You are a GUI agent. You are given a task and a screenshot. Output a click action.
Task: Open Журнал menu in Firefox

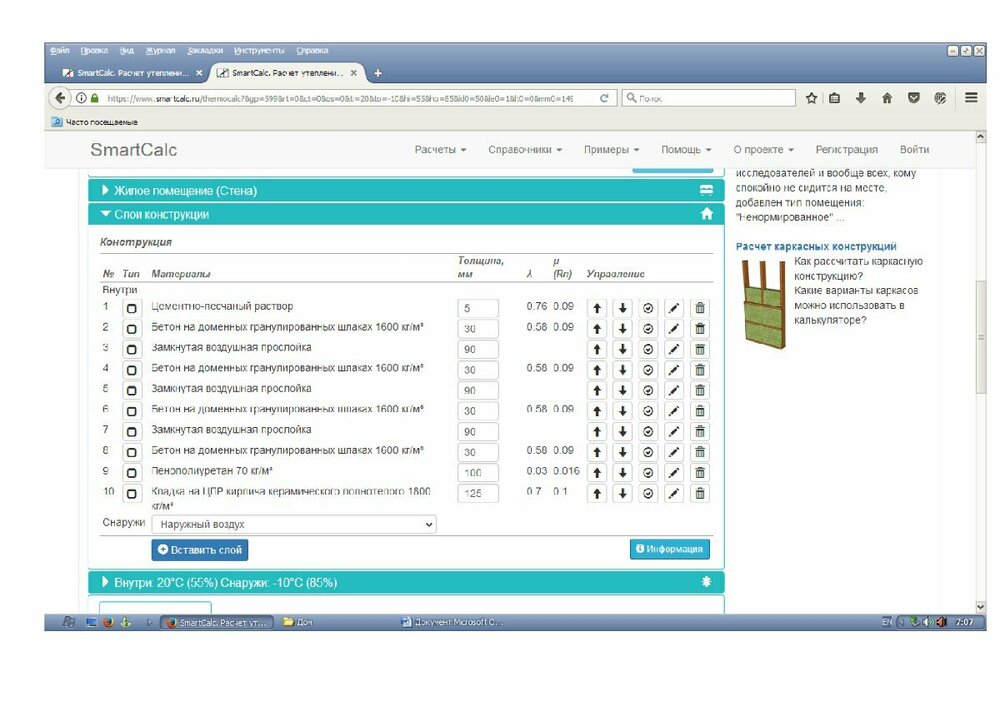160,50
